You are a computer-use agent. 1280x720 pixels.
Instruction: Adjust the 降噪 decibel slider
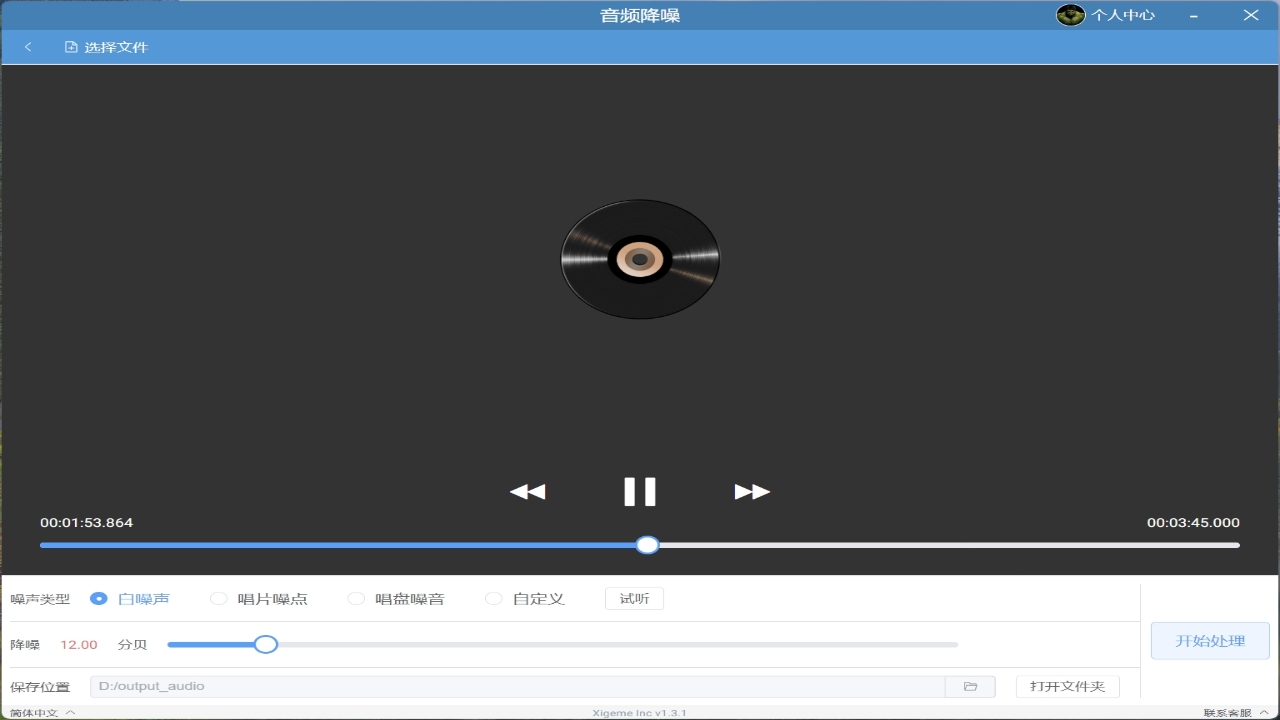[x=266, y=644]
